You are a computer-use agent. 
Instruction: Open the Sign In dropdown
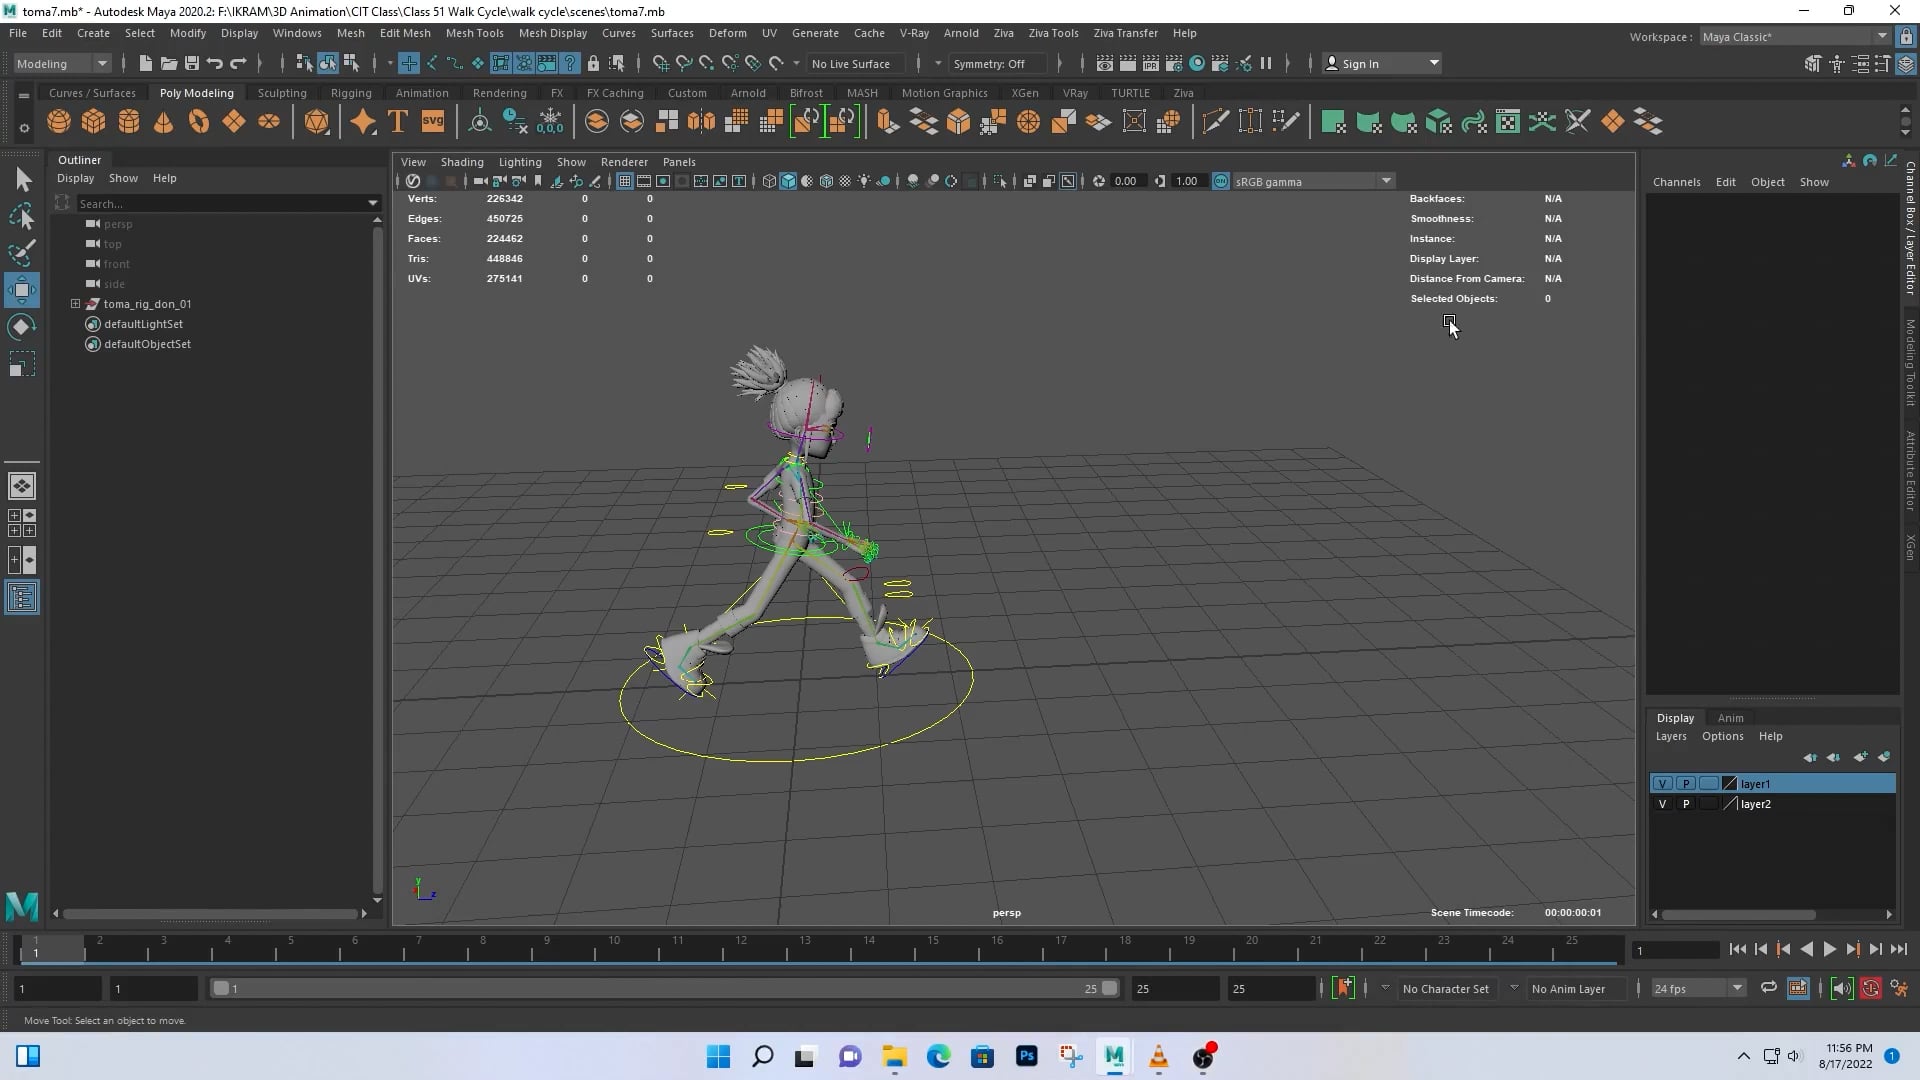pyautogui.click(x=1382, y=63)
